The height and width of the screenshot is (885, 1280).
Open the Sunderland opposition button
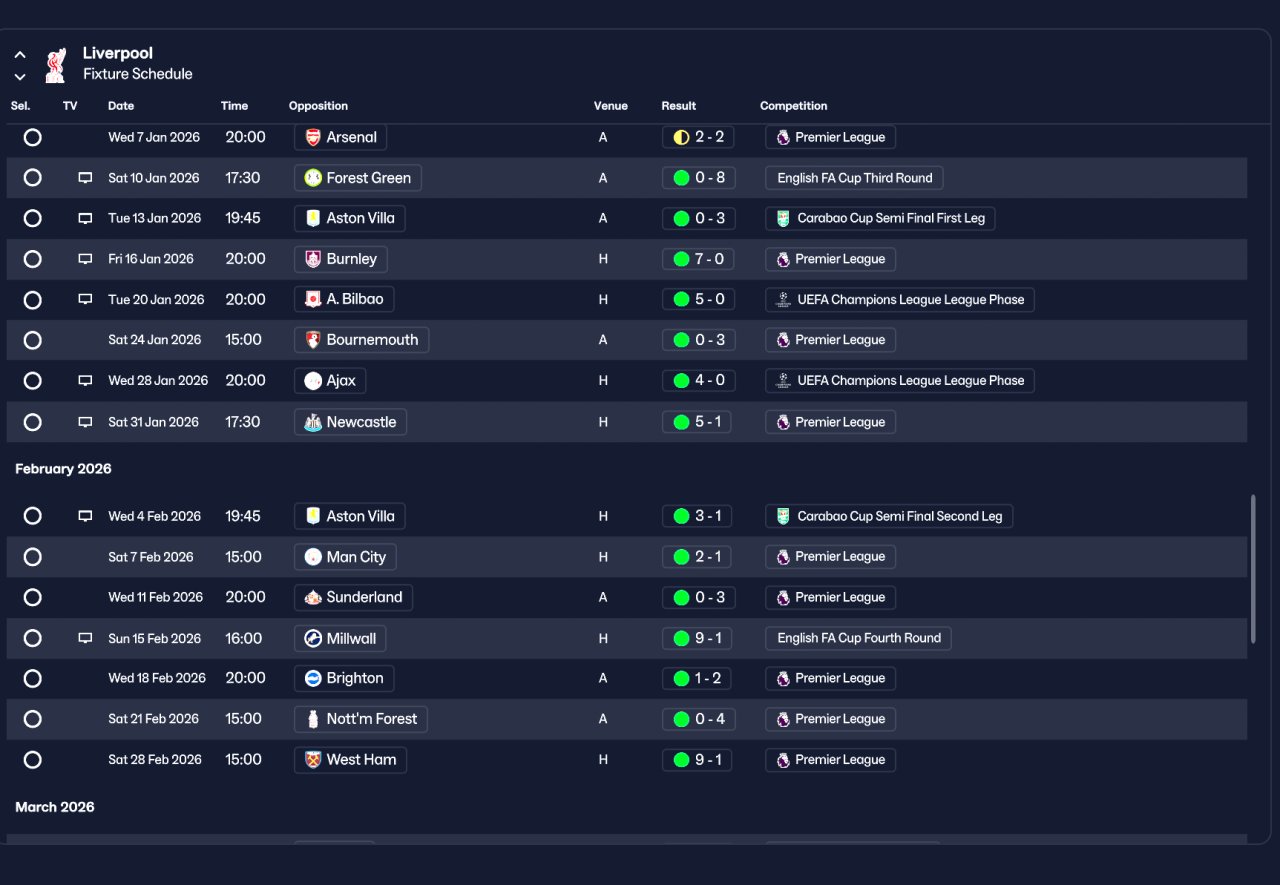coord(353,597)
